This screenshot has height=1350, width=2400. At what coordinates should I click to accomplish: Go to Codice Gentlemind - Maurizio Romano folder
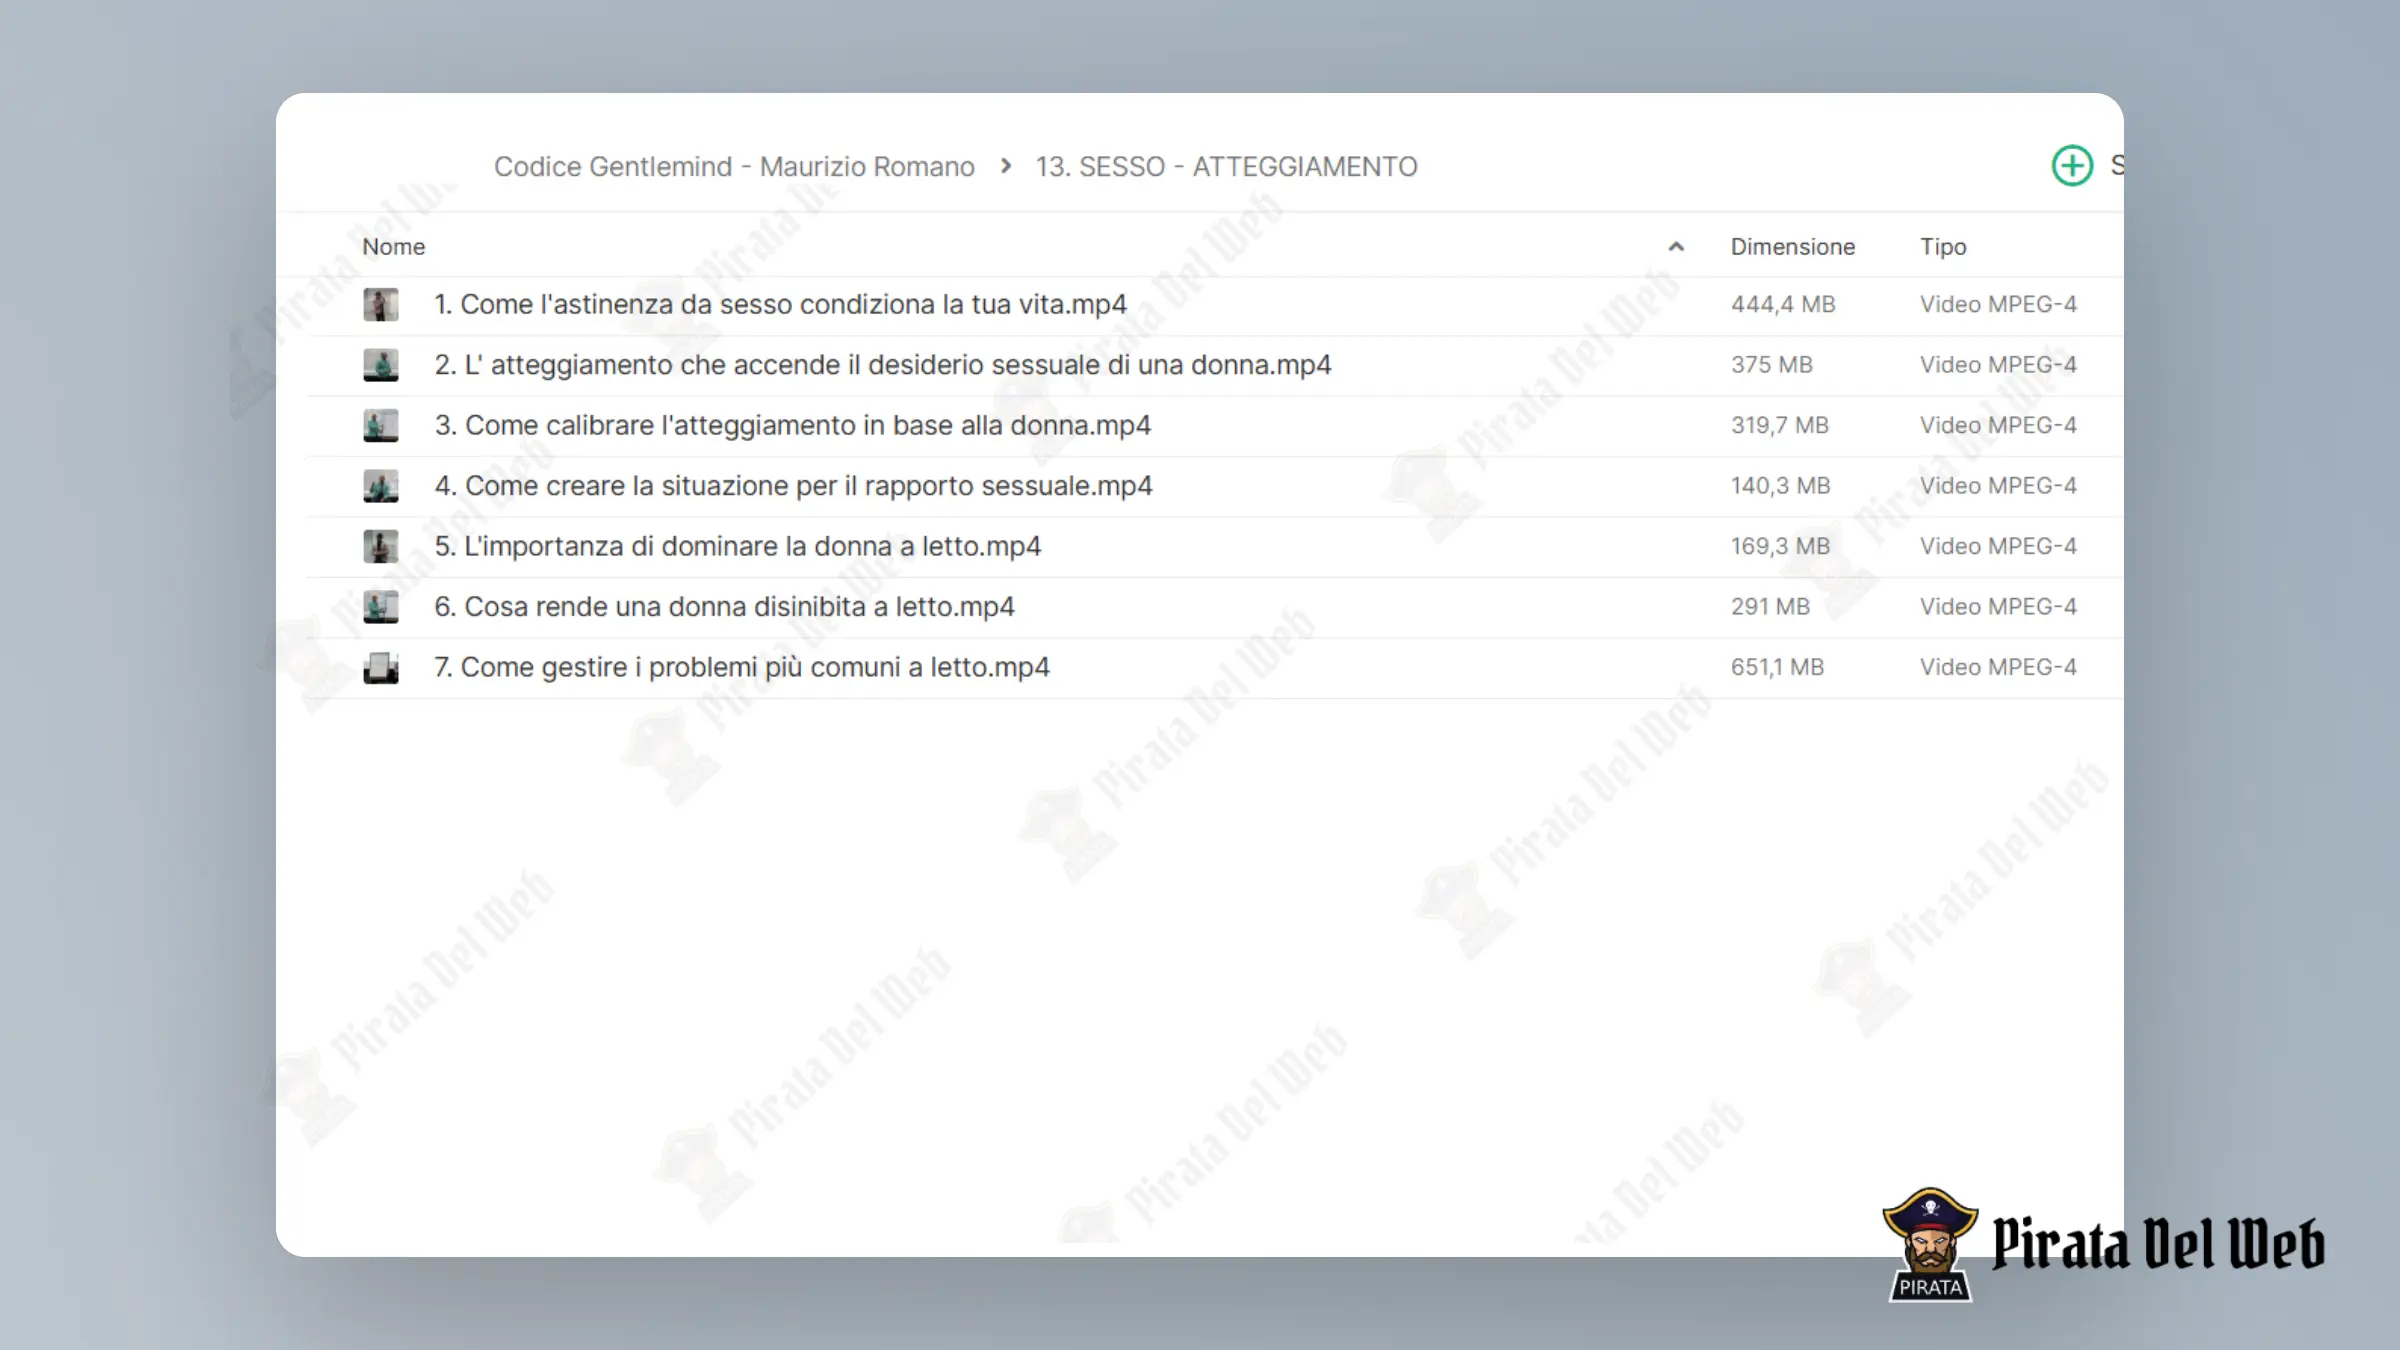click(734, 166)
